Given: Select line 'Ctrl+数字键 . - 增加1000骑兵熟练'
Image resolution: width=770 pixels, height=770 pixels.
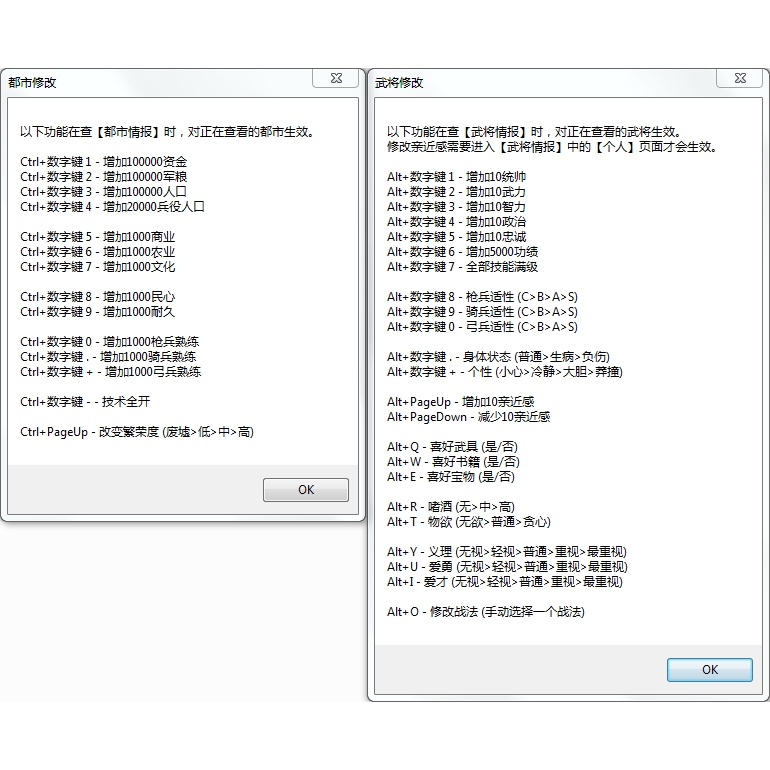Looking at the screenshot, I should [108, 357].
